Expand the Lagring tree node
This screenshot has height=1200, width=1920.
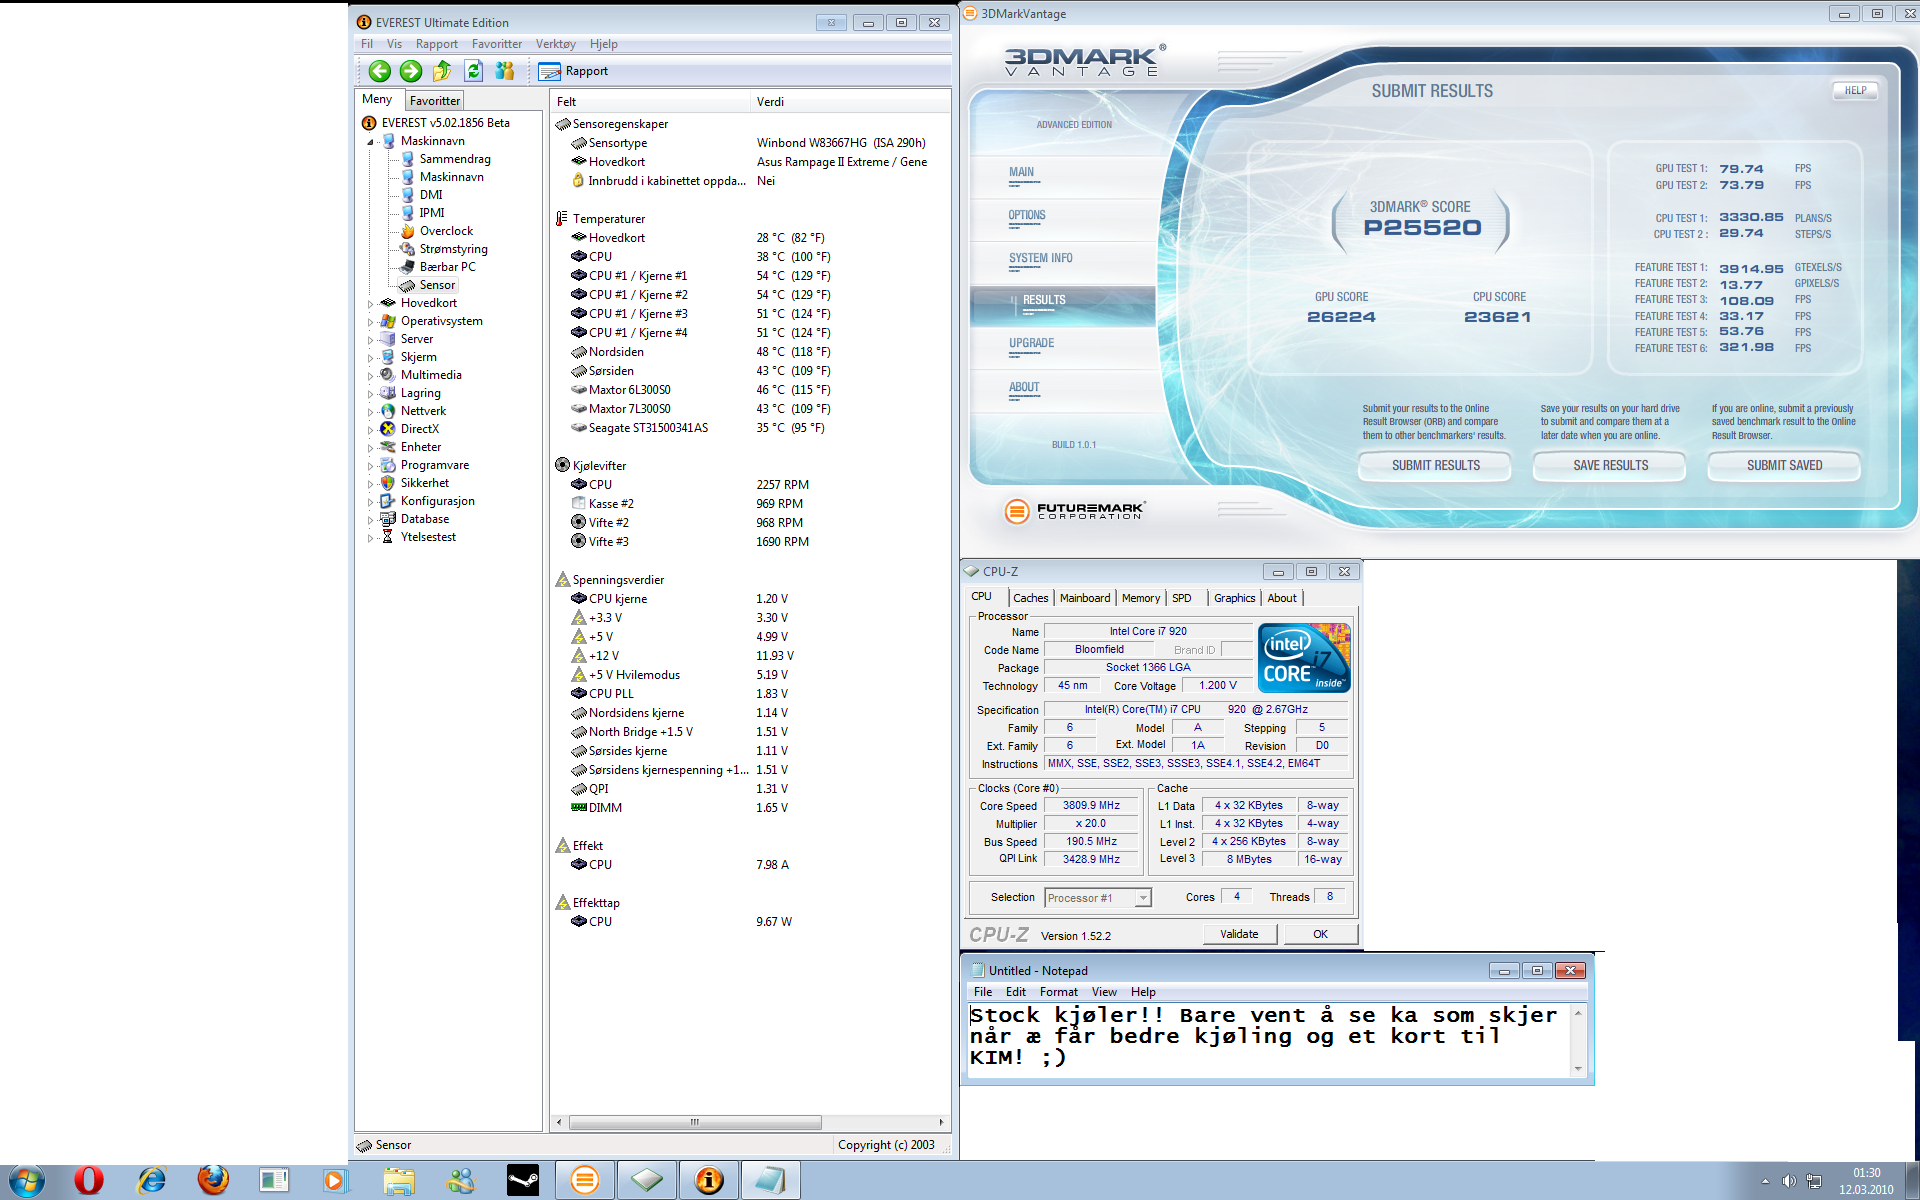pos(370,394)
